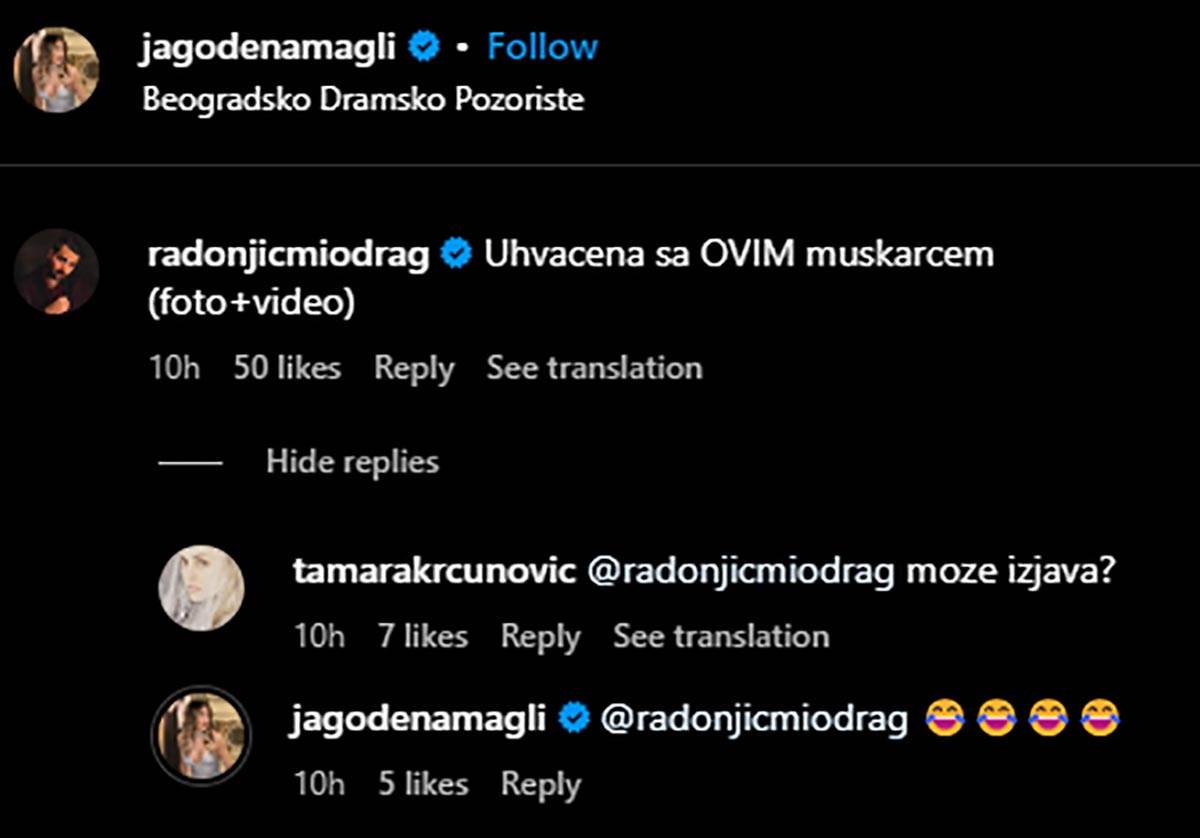This screenshot has height=838, width=1200.
Task: Open tamarakrcunovic avatar photo
Action: (202, 588)
